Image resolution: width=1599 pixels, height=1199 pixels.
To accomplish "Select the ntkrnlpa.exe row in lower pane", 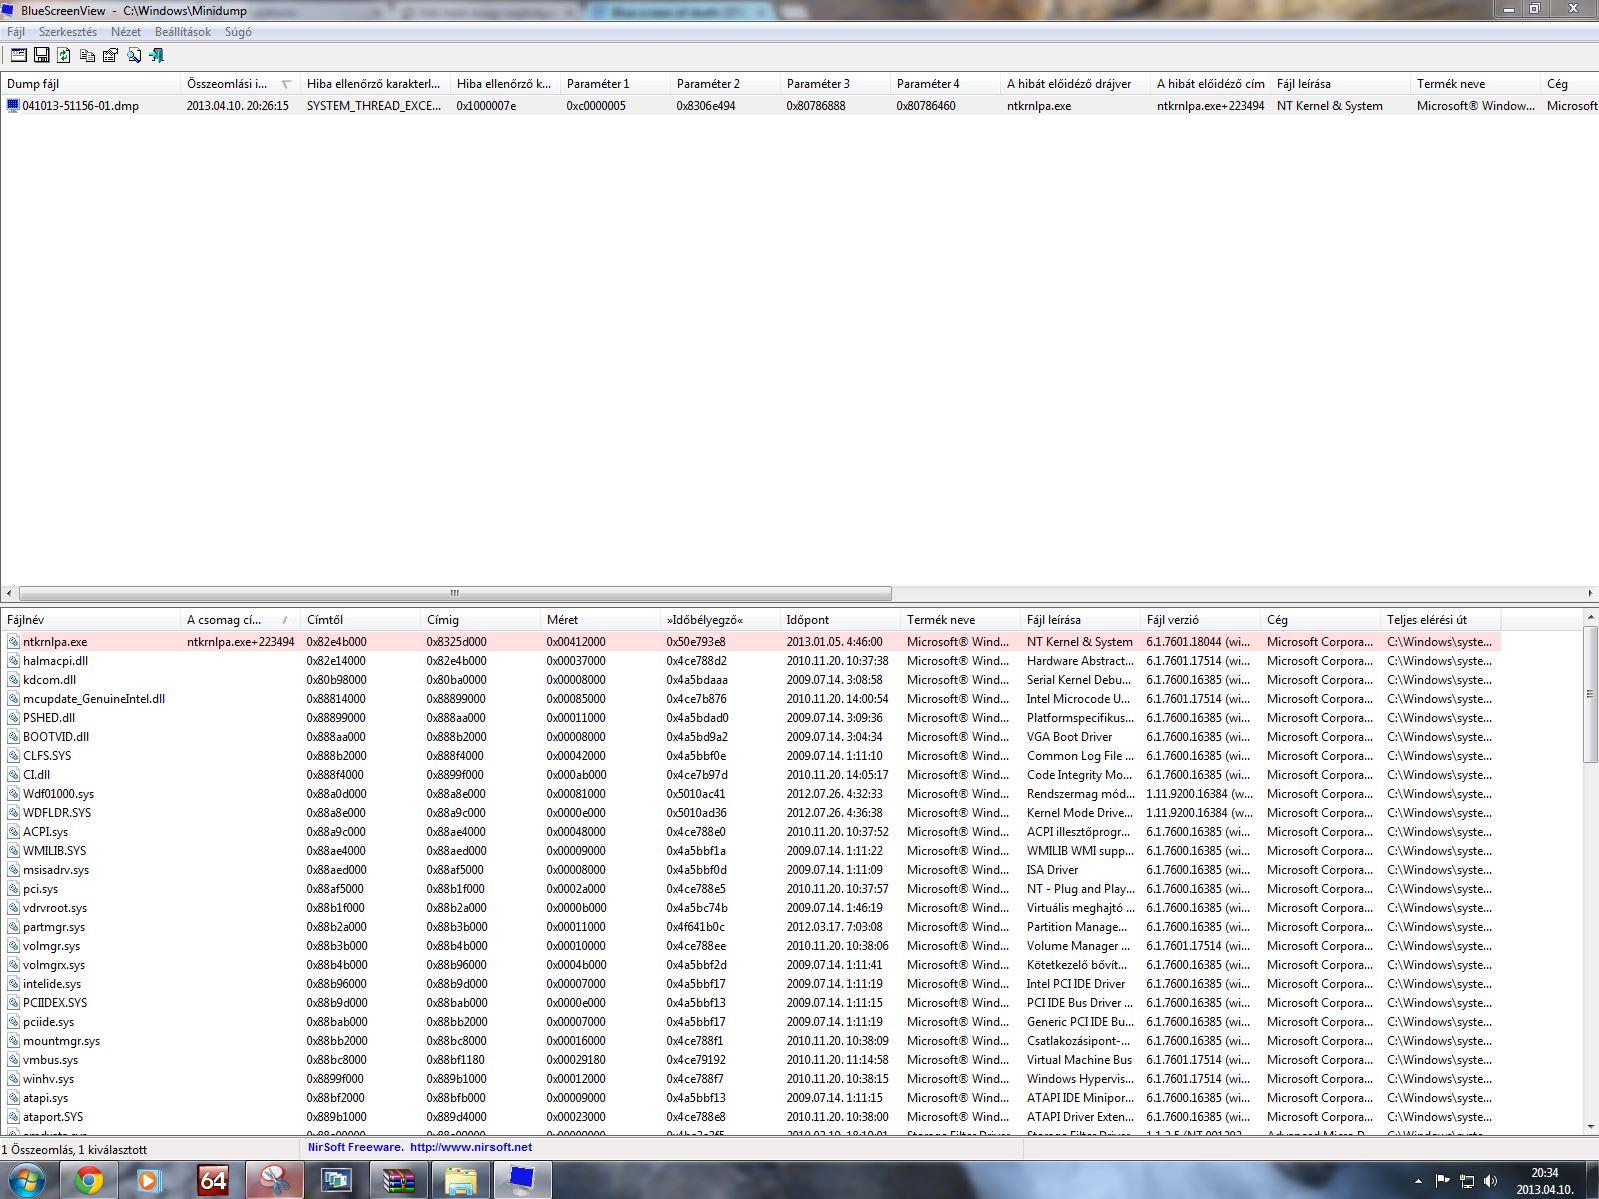I will click(x=751, y=642).
